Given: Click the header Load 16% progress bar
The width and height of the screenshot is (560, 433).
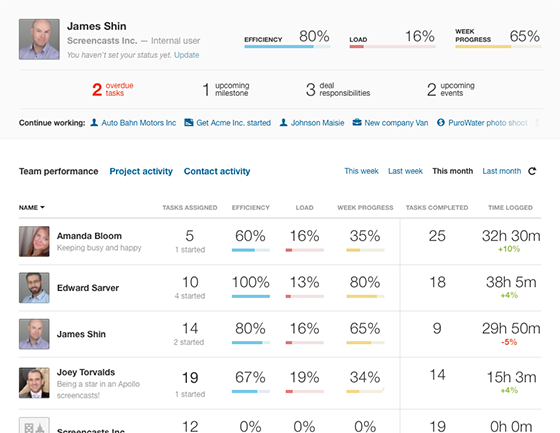Looking at the screenshot, I should tap(392, 46).
